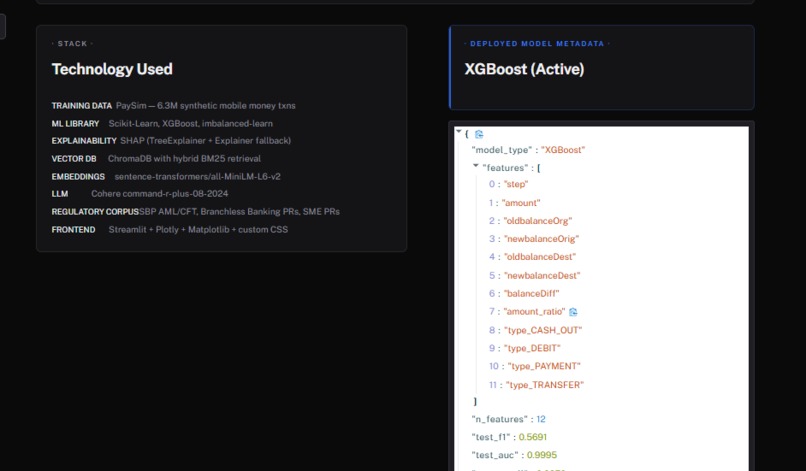Click the test_auc value 0.9995
This screenshot has height=471, width=806.
(542, 455)
